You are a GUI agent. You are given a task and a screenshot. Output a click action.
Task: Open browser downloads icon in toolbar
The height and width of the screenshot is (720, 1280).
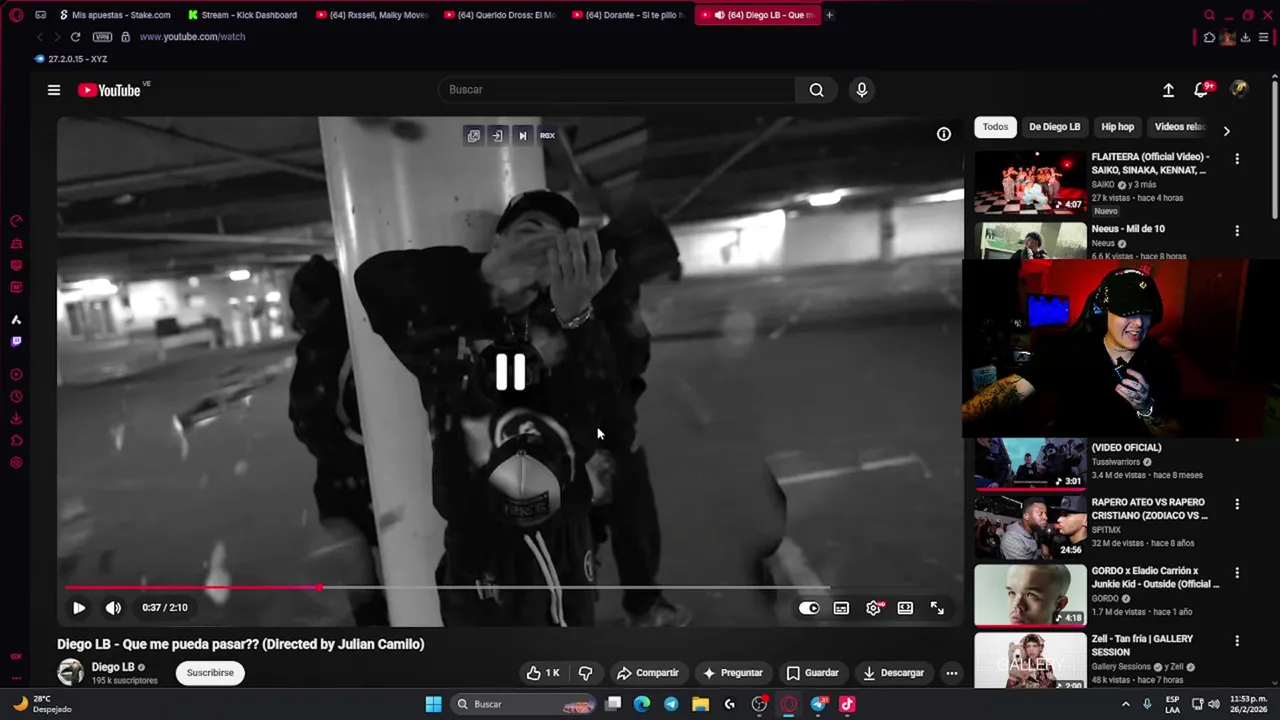[1245, 37]
